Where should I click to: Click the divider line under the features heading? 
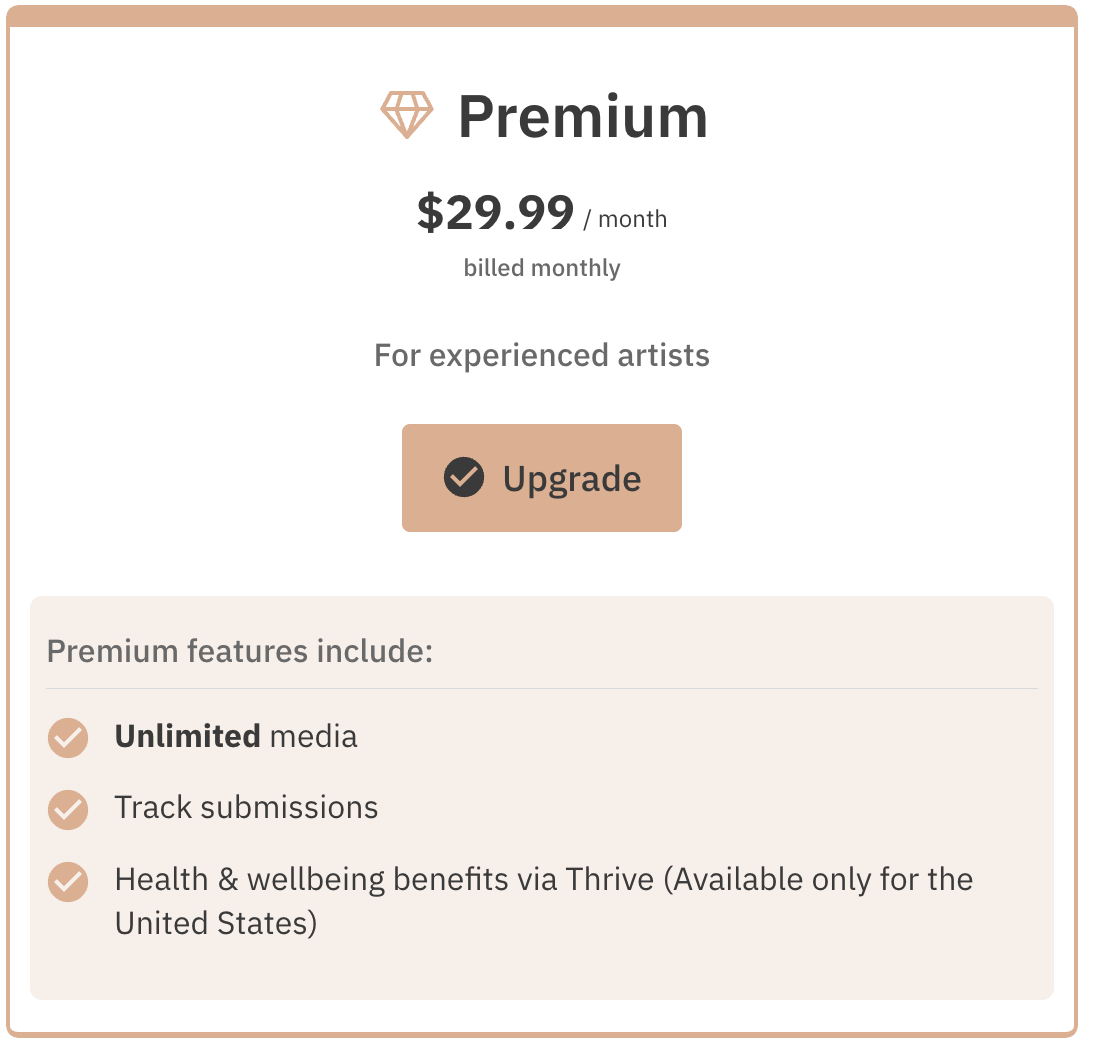541,689
